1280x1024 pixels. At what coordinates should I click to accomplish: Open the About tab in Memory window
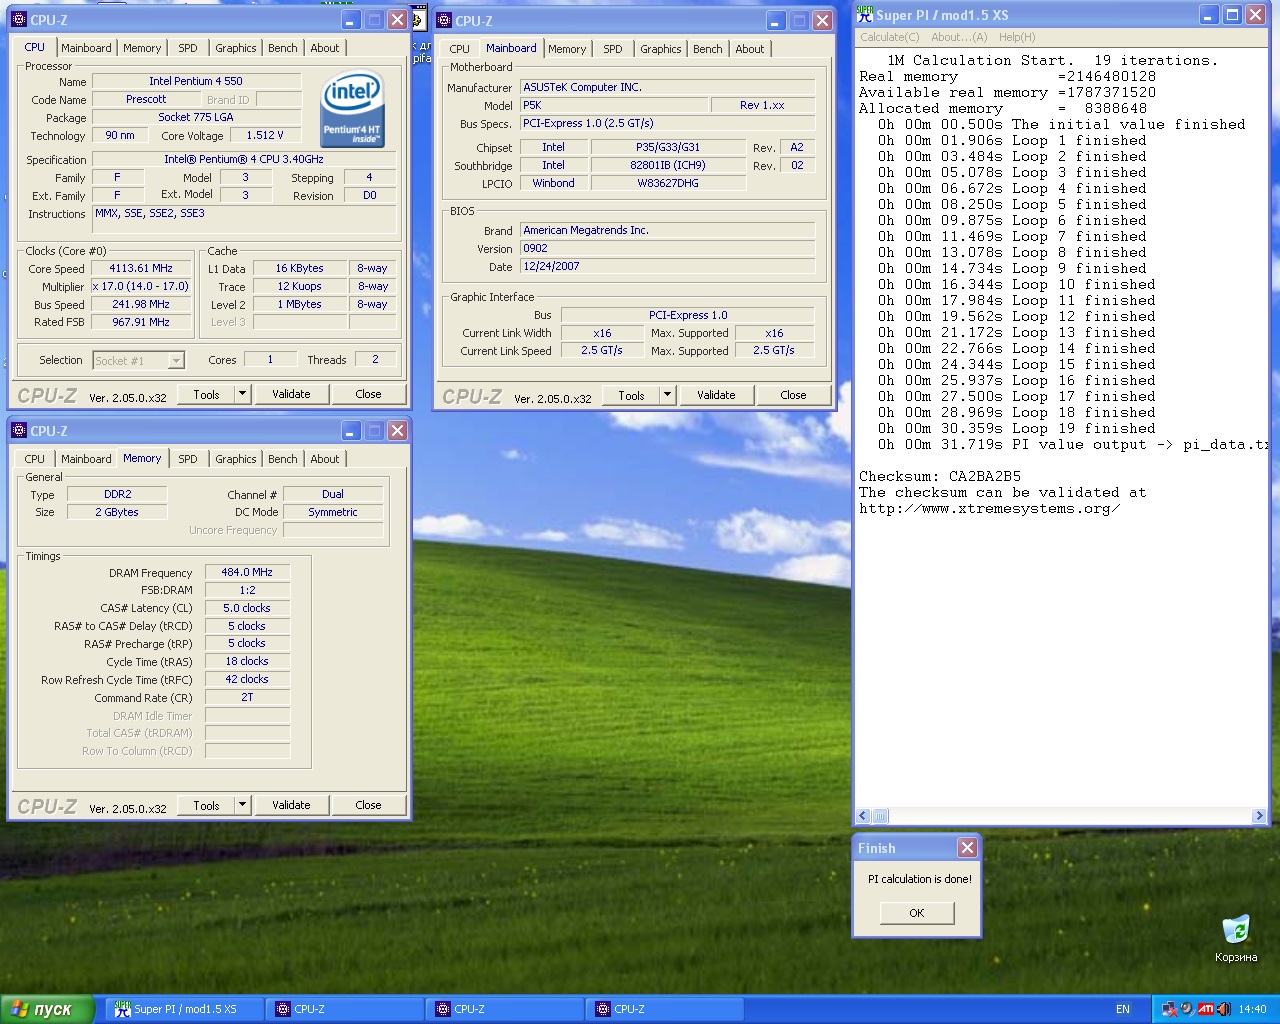click(325, 459)
